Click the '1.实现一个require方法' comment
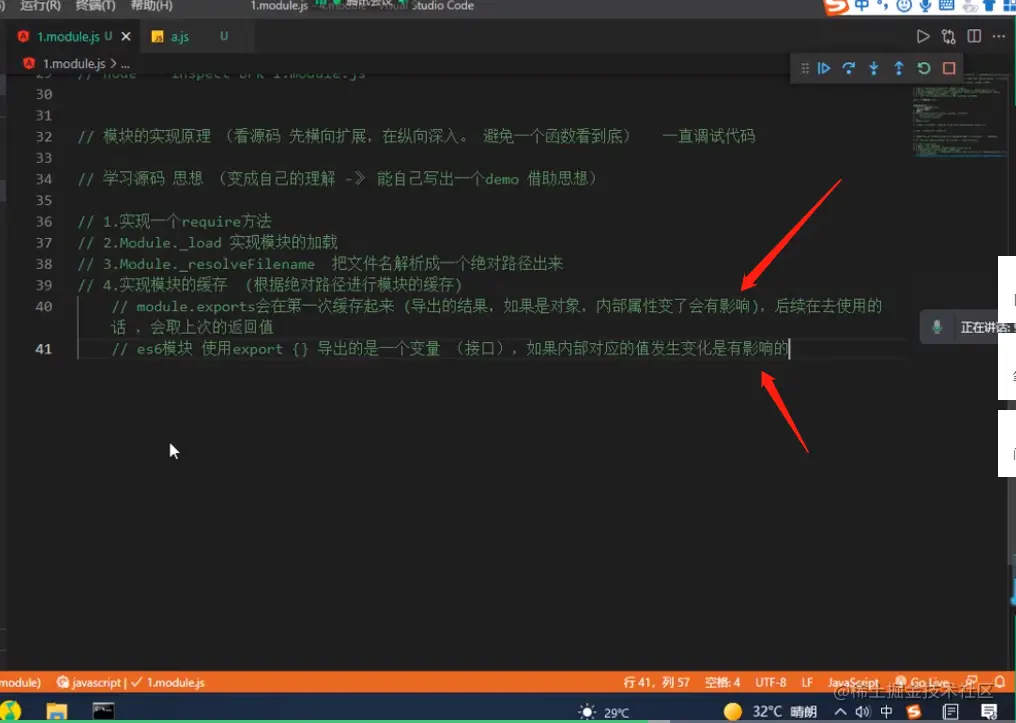The height and width of the screenshot is (723, 1016). tap(174, 222)
